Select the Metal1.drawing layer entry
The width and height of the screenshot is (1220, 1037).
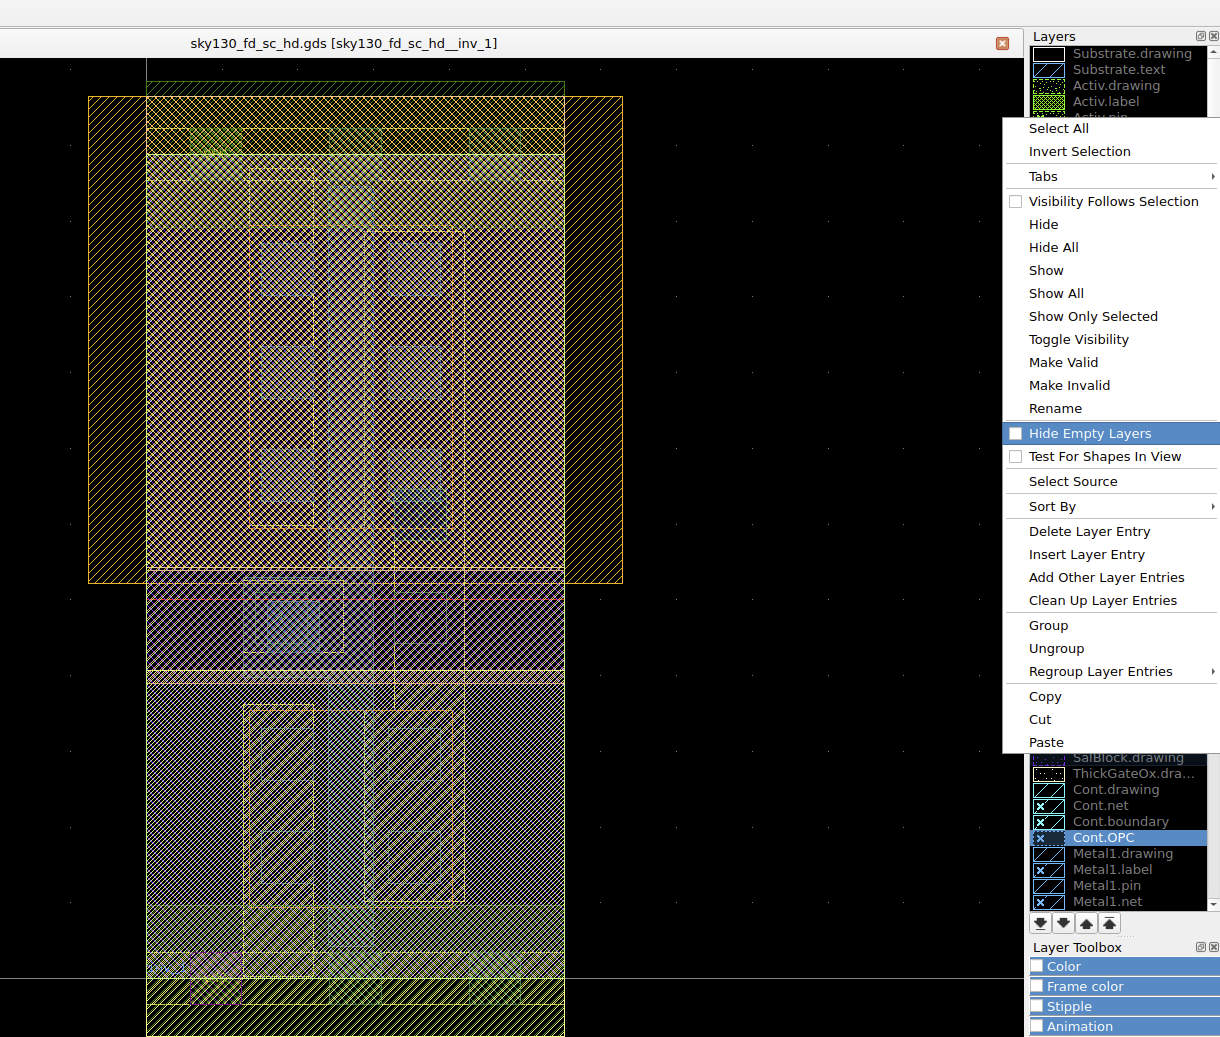[1122, 853]
